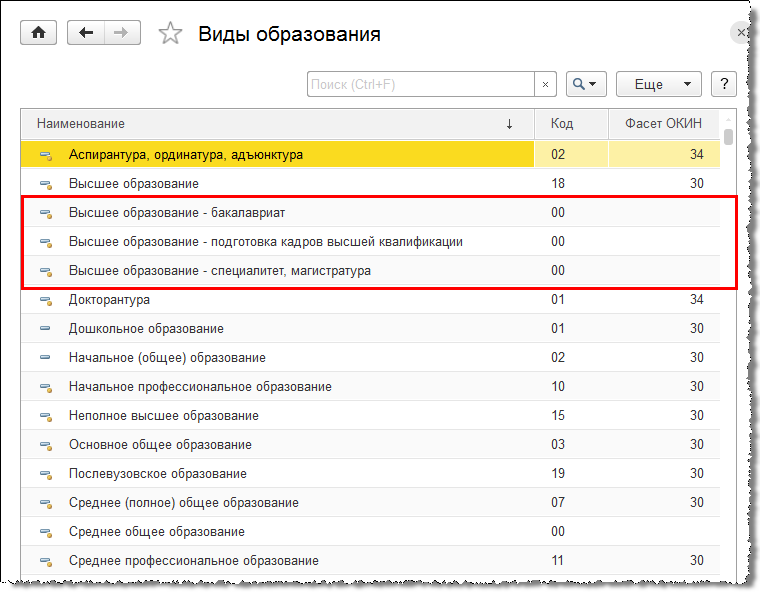Click code 18 of Высшее образование
The height and width of the screenshot is (592, 760).
(x=558, y=183)
